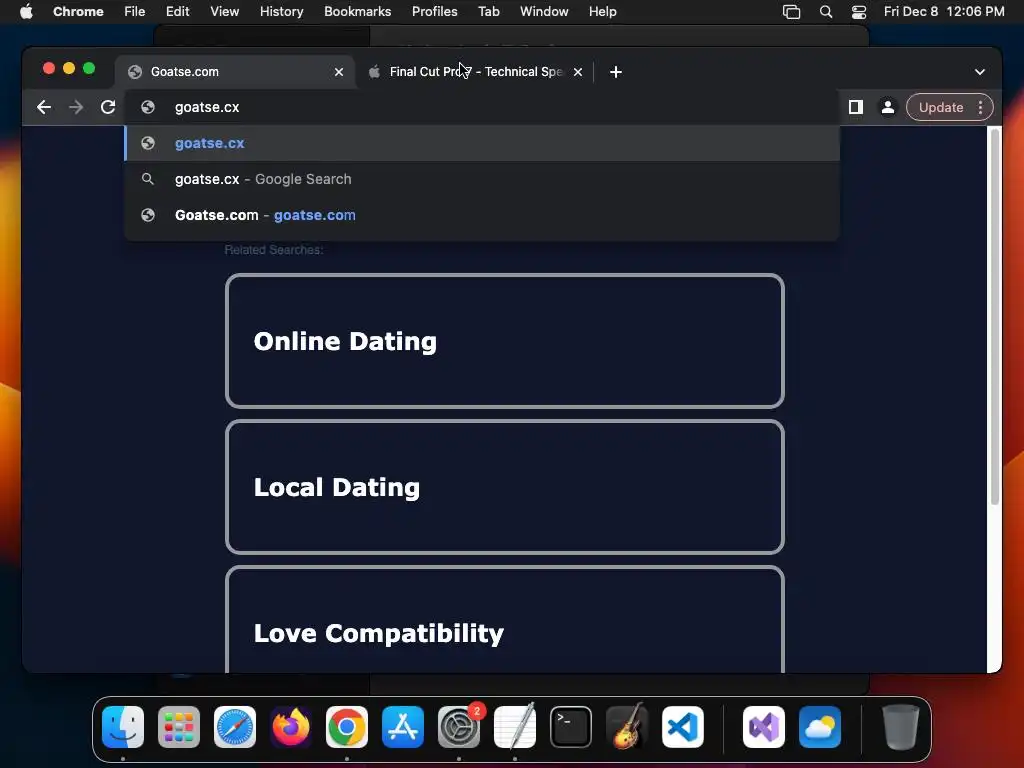Open the View menu
The width and height of the screenshot is (1024, 768).
[224, 11]
